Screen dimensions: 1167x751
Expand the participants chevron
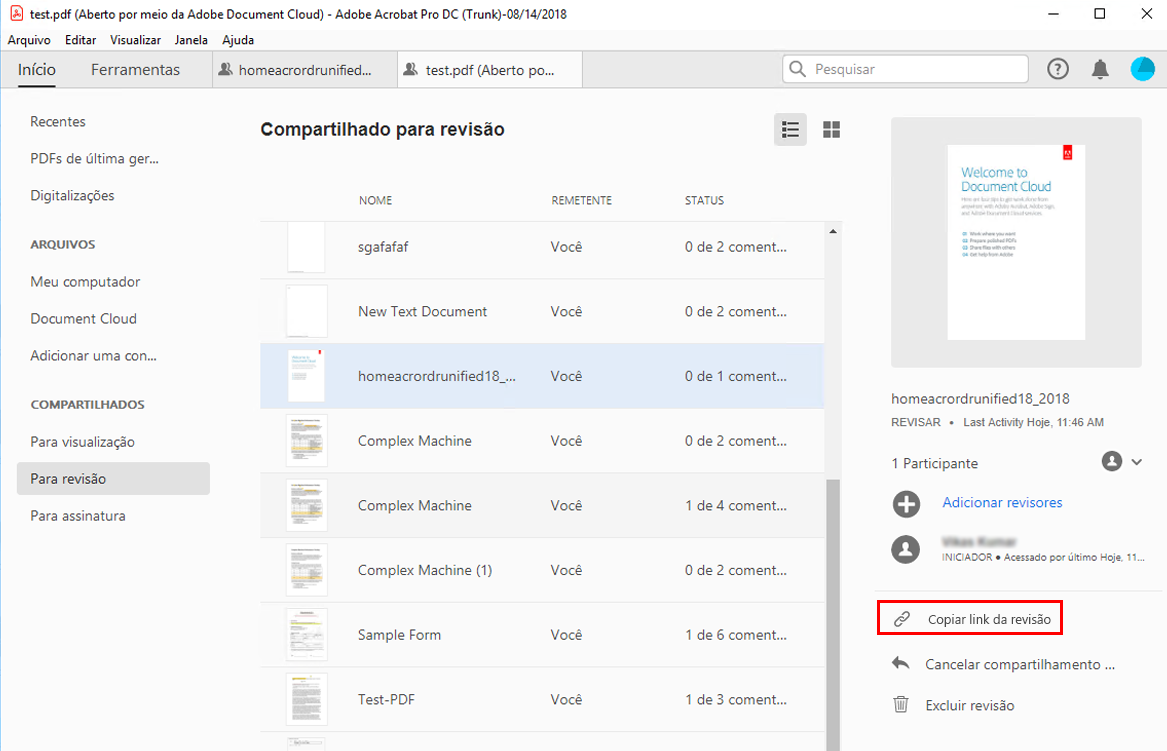tap(1136, 461)
